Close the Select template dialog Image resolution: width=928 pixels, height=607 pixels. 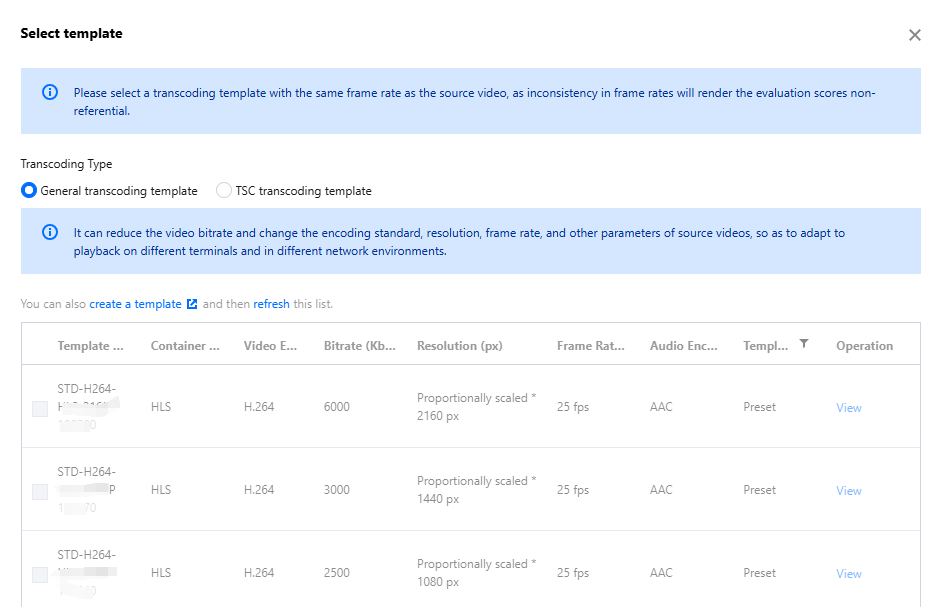click(x=914, y=35)
